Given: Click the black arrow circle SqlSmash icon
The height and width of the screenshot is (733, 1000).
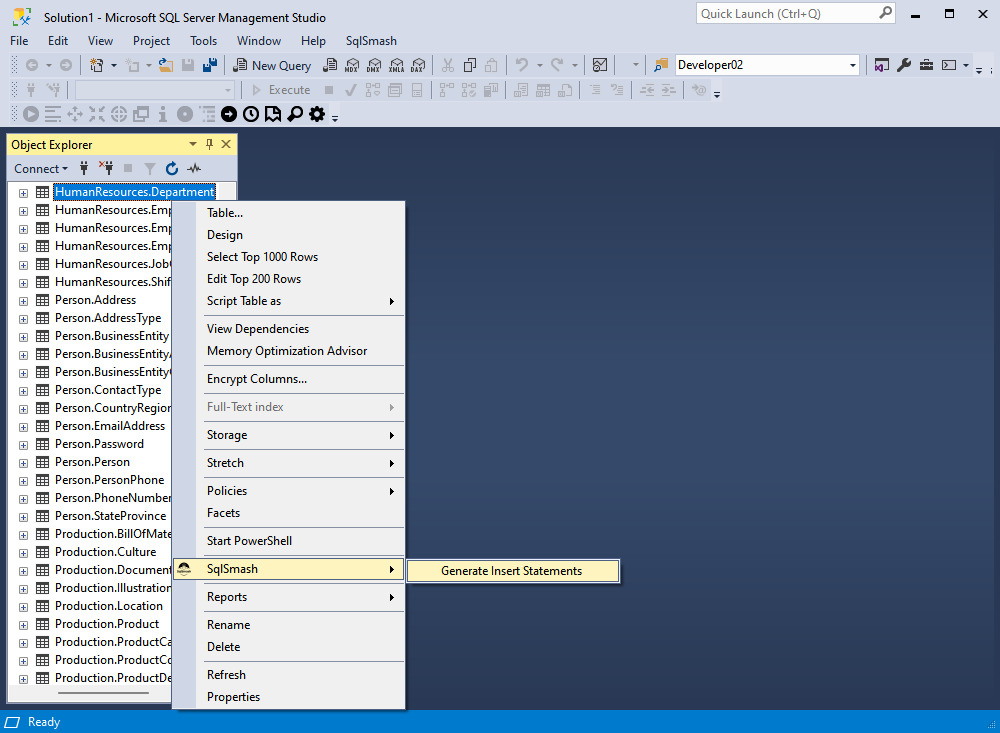Looking at the screenshot, I should coord(229,114).
